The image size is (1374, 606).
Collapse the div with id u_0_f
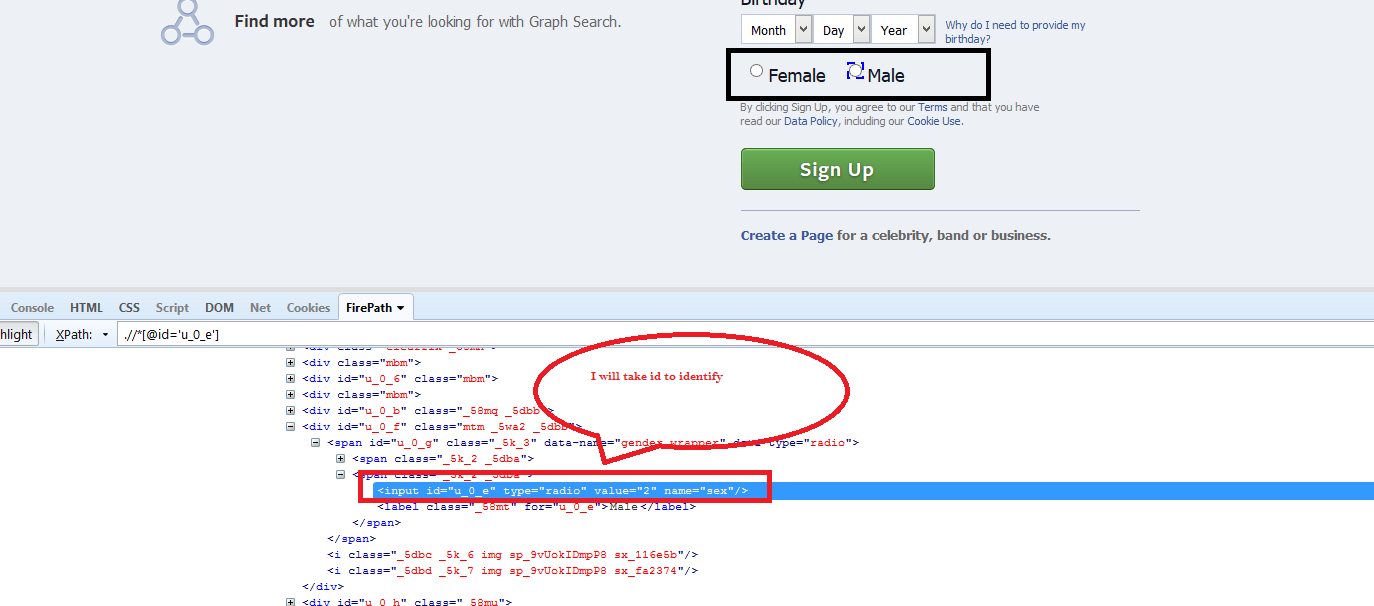click(x=289, y=426)
